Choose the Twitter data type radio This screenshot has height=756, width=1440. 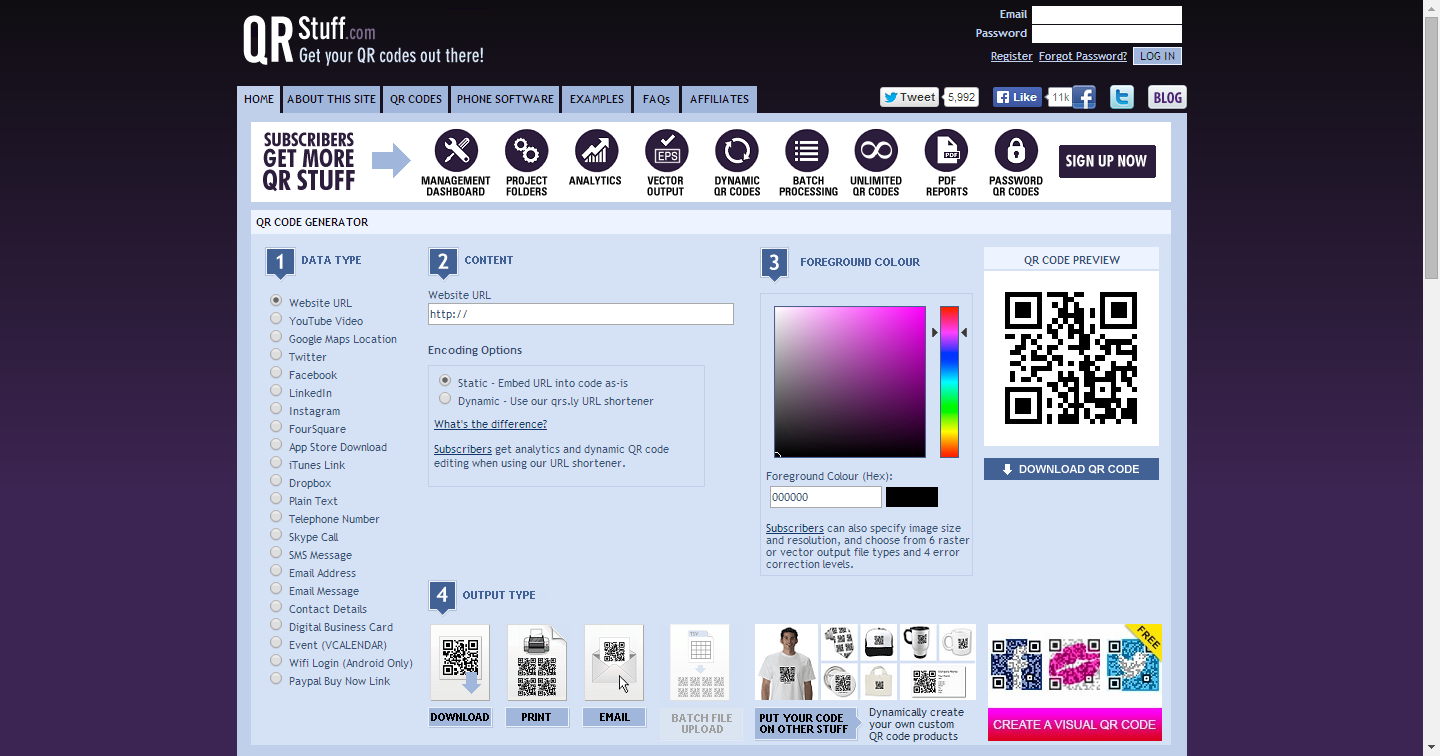(x=276, y=354)
